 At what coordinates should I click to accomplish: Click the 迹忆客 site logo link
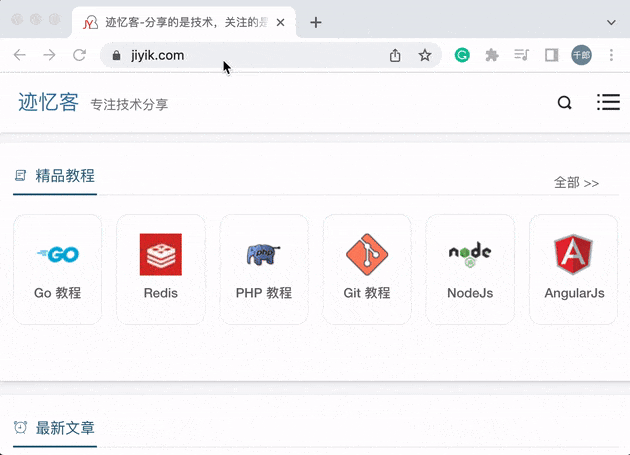click(x=48, y=102)
